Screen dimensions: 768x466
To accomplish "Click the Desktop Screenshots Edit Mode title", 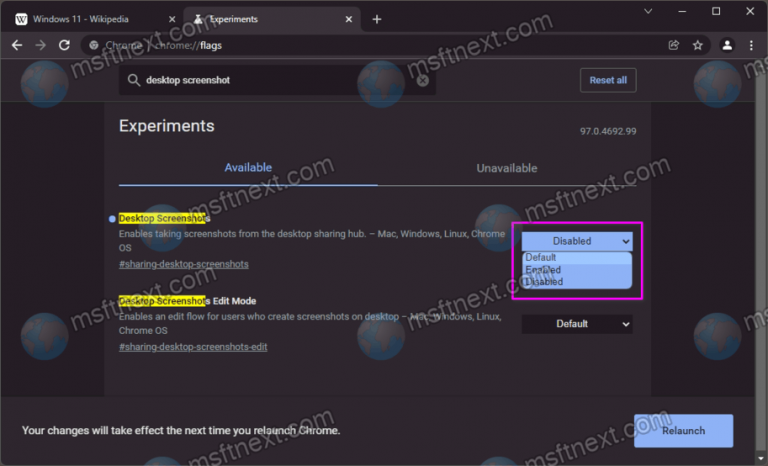I will 188,301.
